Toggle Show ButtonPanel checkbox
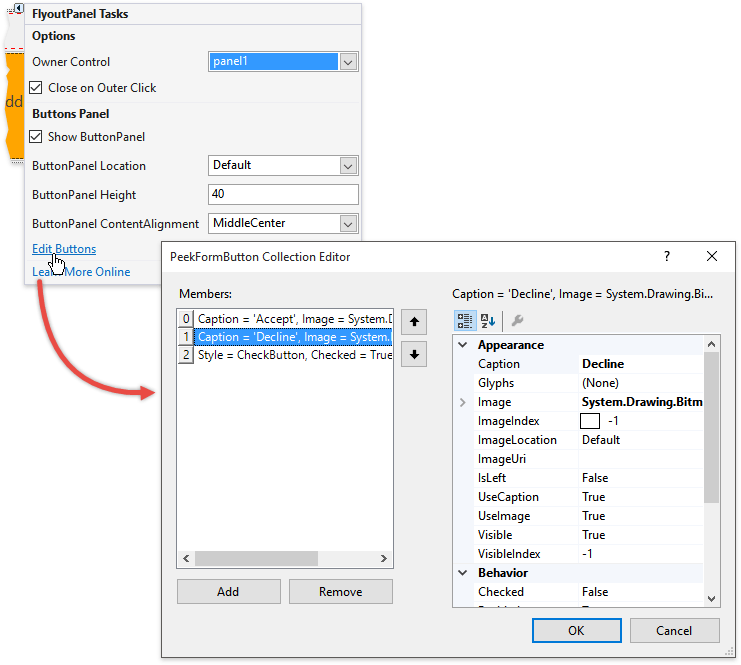741x665 pixels. pyautogui.click(x=36, y=137)
